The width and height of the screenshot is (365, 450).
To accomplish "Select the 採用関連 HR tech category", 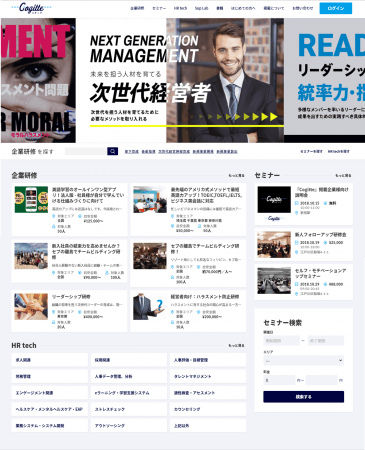I will click(x=129, y=360).
